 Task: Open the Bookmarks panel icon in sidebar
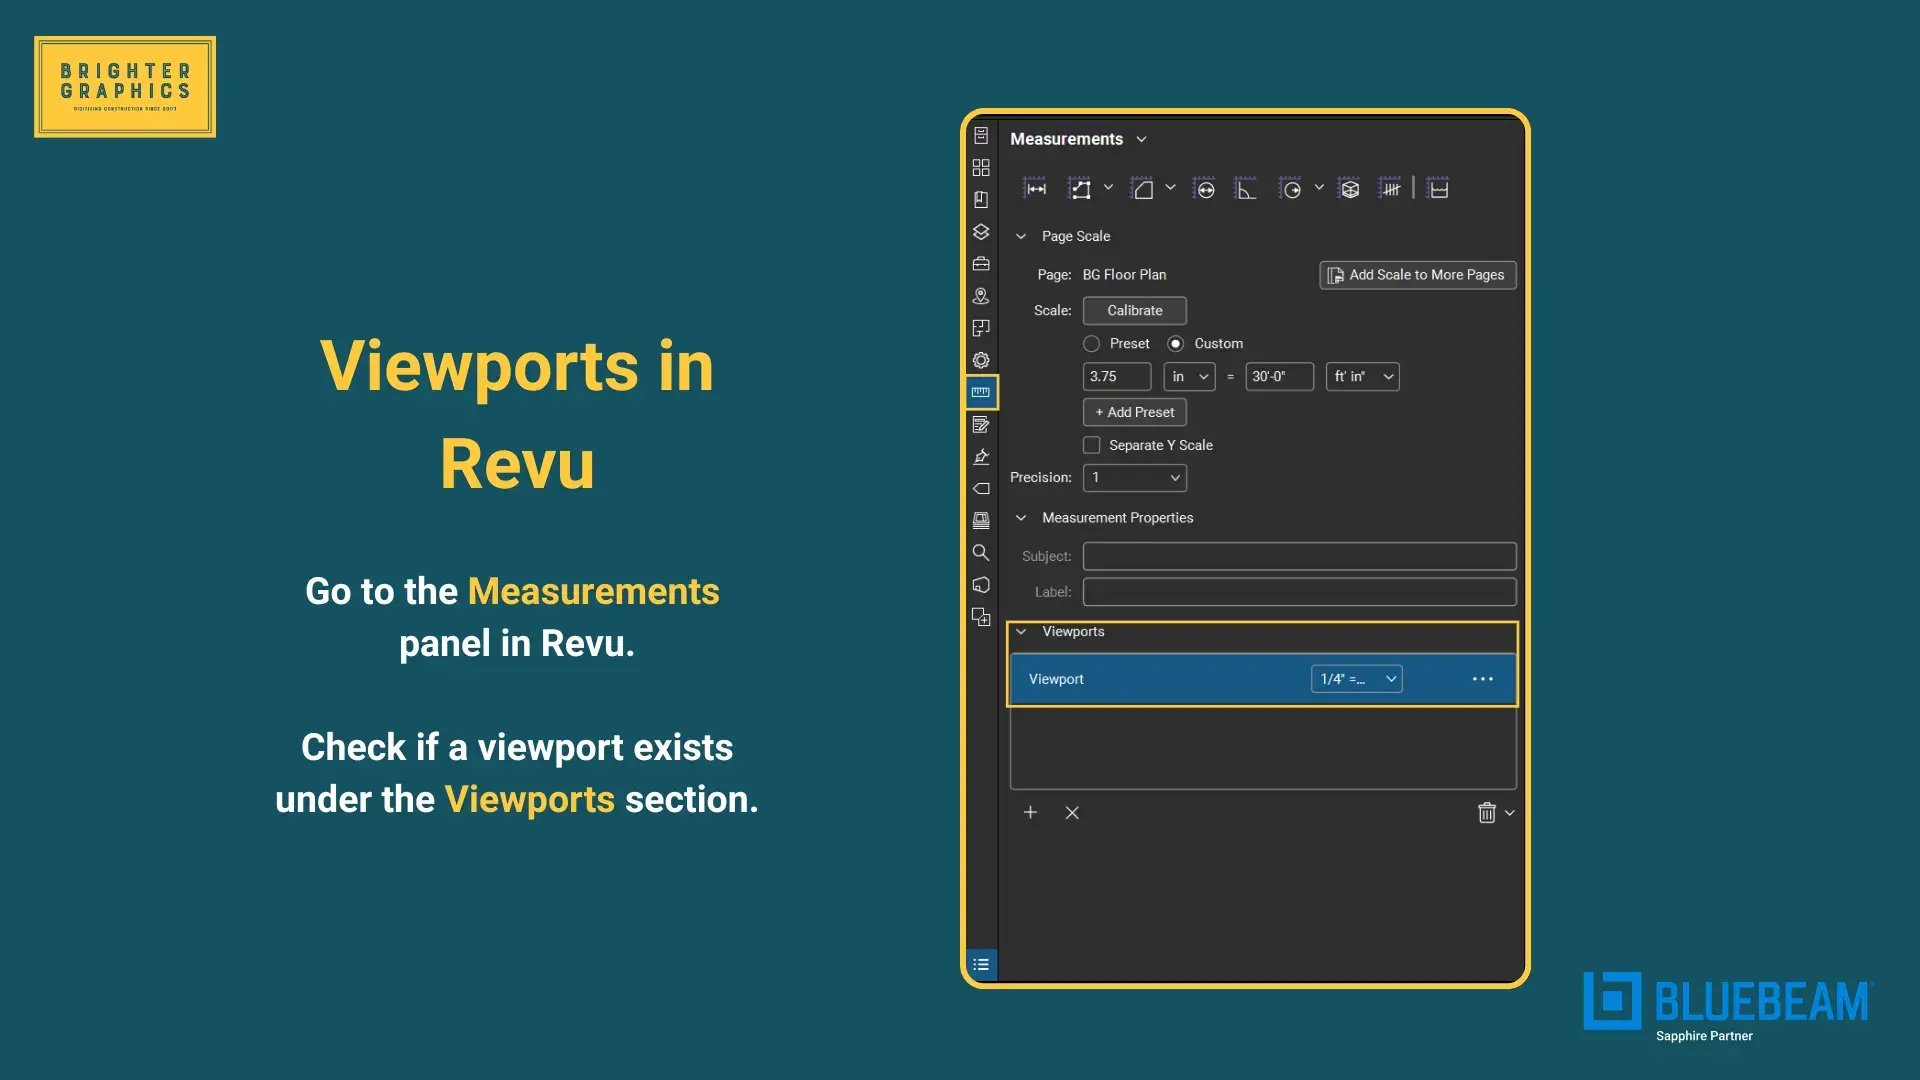click(981, 200)
